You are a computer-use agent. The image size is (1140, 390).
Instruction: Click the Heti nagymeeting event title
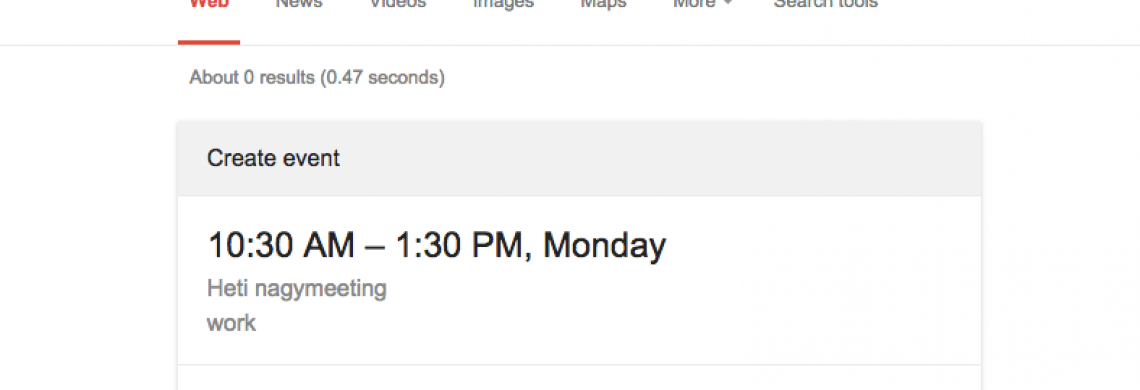tap(297, 289)
